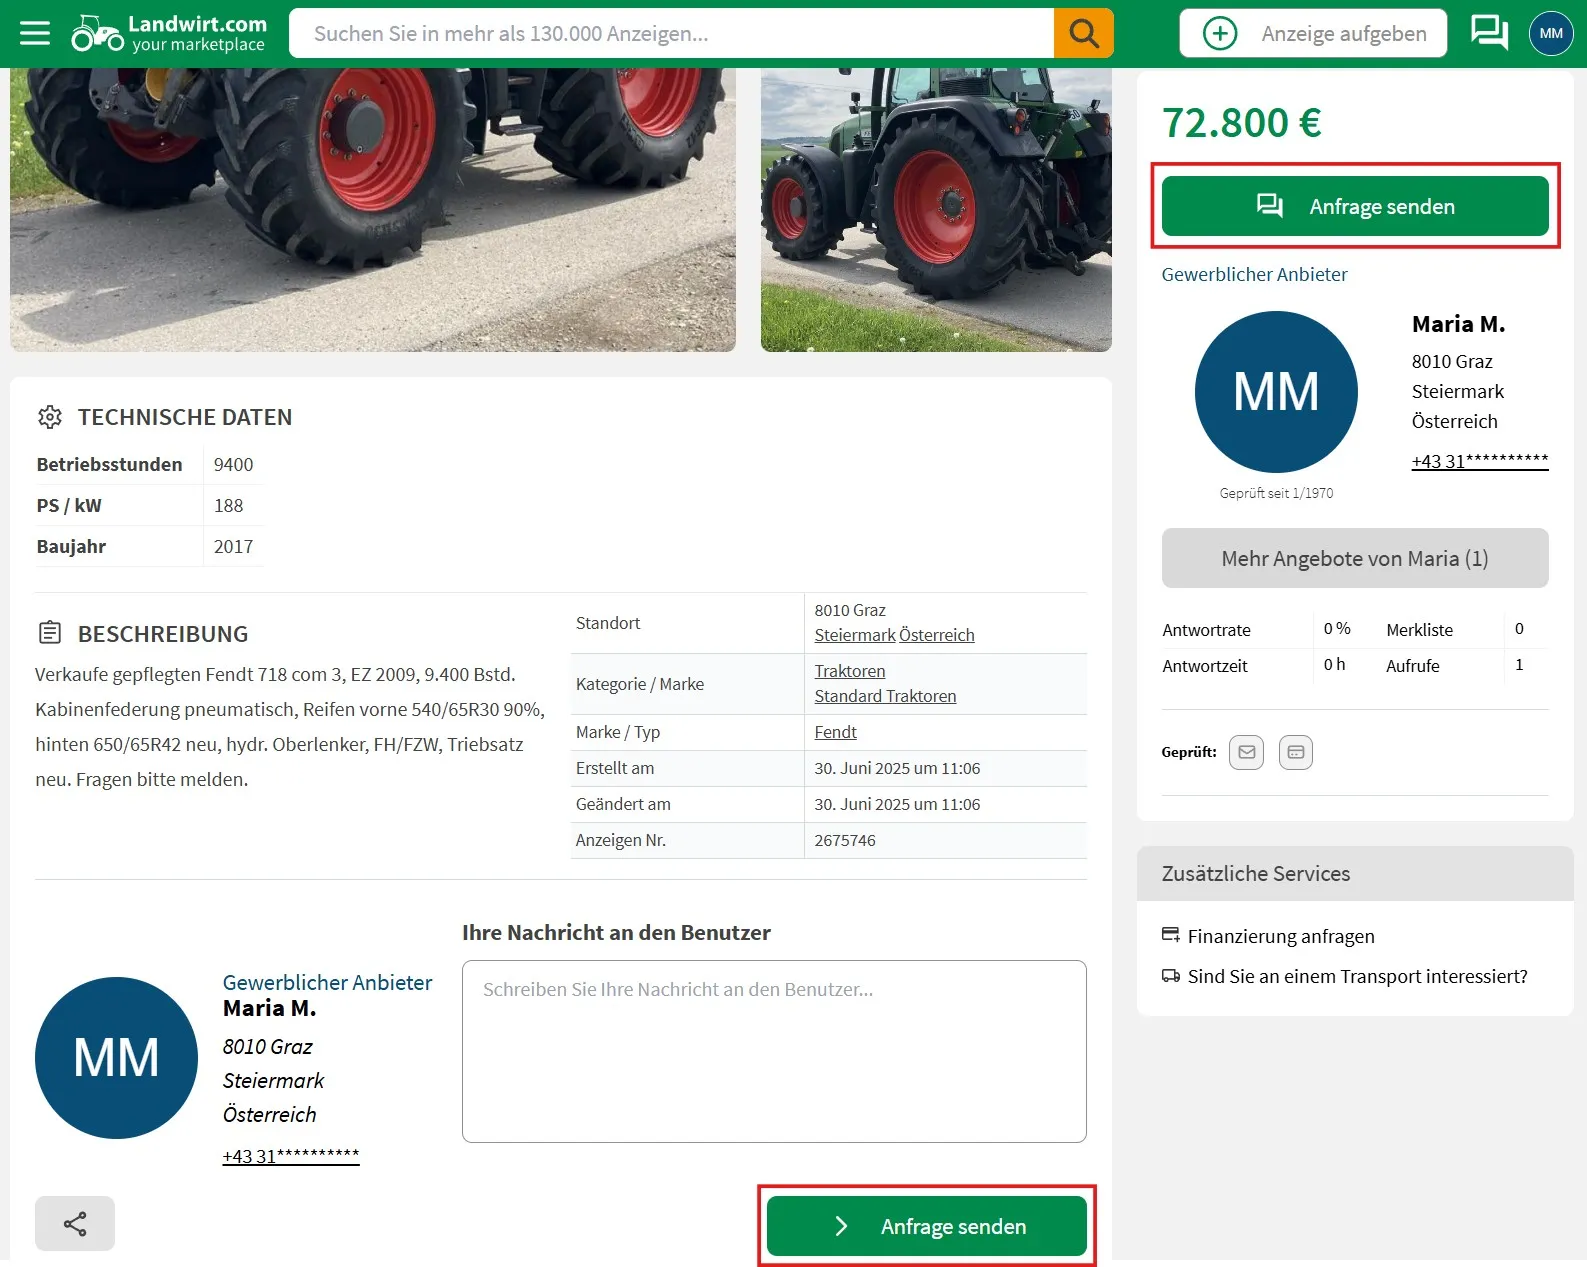Click the message textarea to the user
The width and height of the screenshot is (1587, 1267).
coord(774,1051)
